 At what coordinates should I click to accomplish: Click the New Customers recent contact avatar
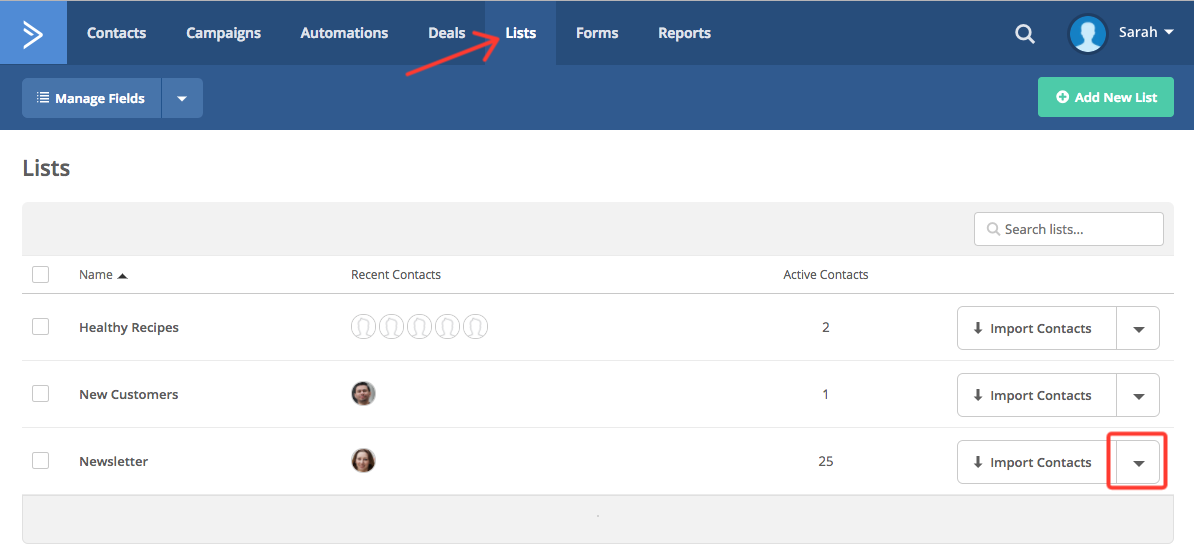[x=363, y=394]
